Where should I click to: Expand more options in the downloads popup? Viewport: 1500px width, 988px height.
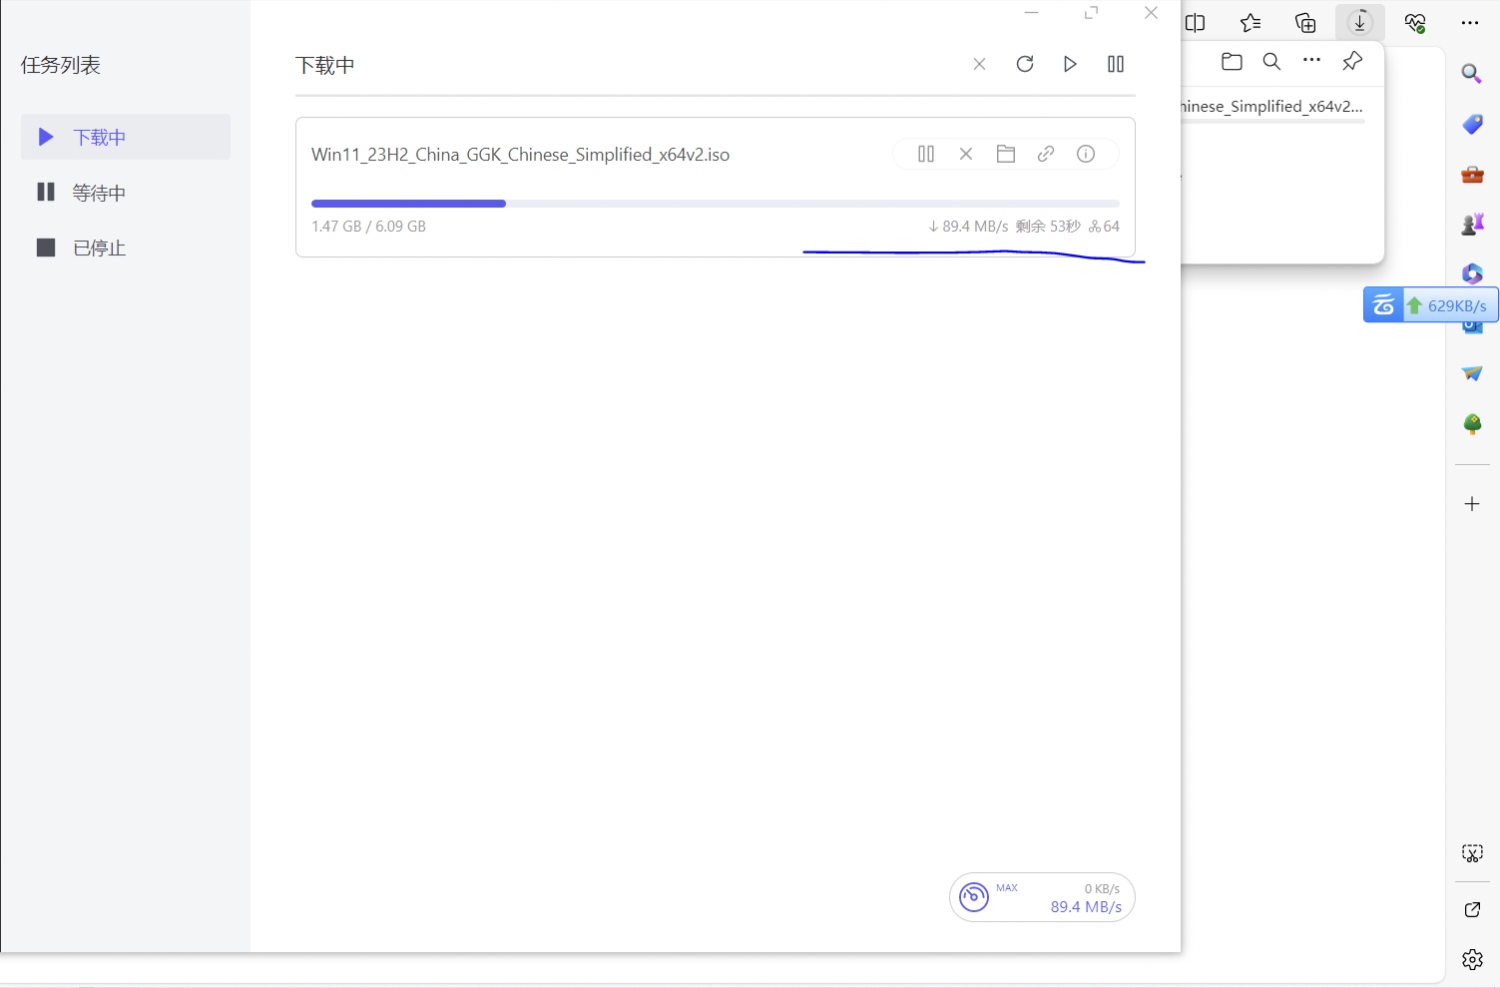coord(1312,62)
